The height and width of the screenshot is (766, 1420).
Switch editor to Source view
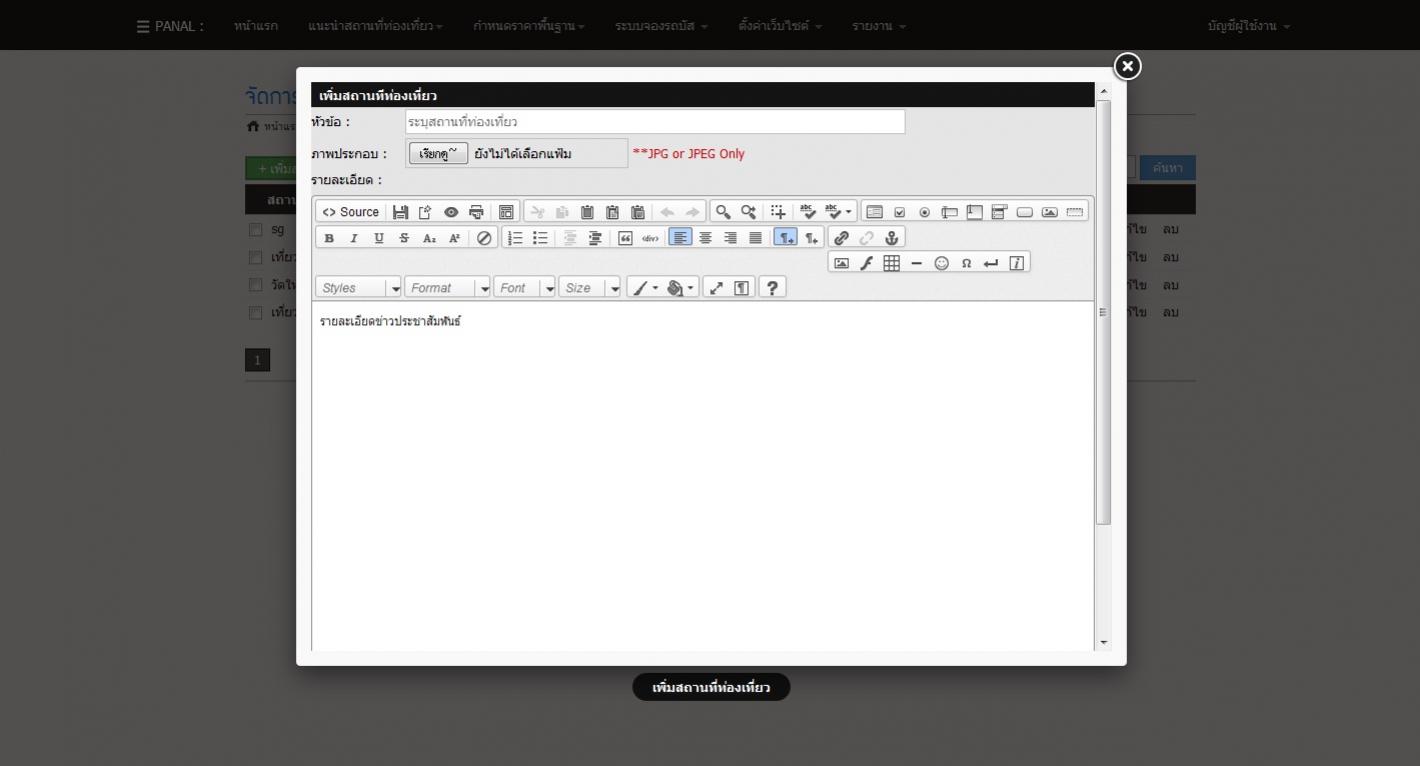pos(350,212)
